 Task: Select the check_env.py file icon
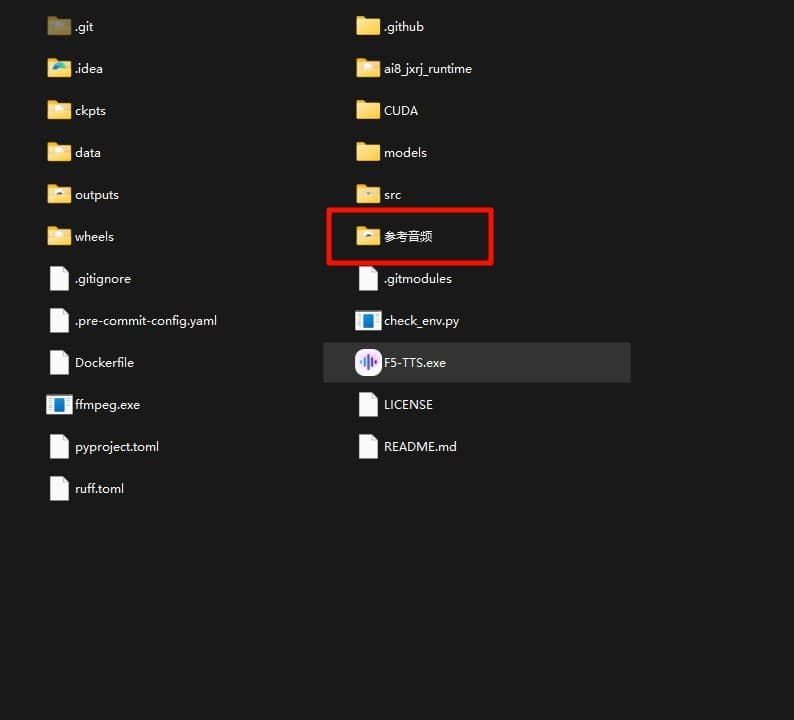[x=368, y=321]
